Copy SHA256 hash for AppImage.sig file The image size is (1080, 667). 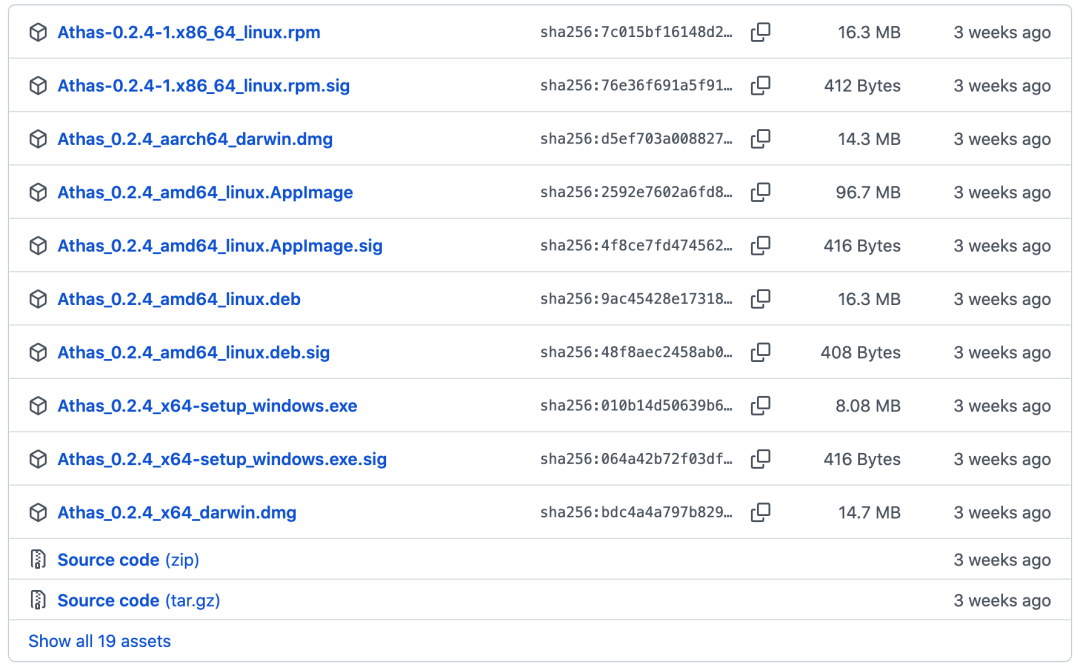click(760, 246)
